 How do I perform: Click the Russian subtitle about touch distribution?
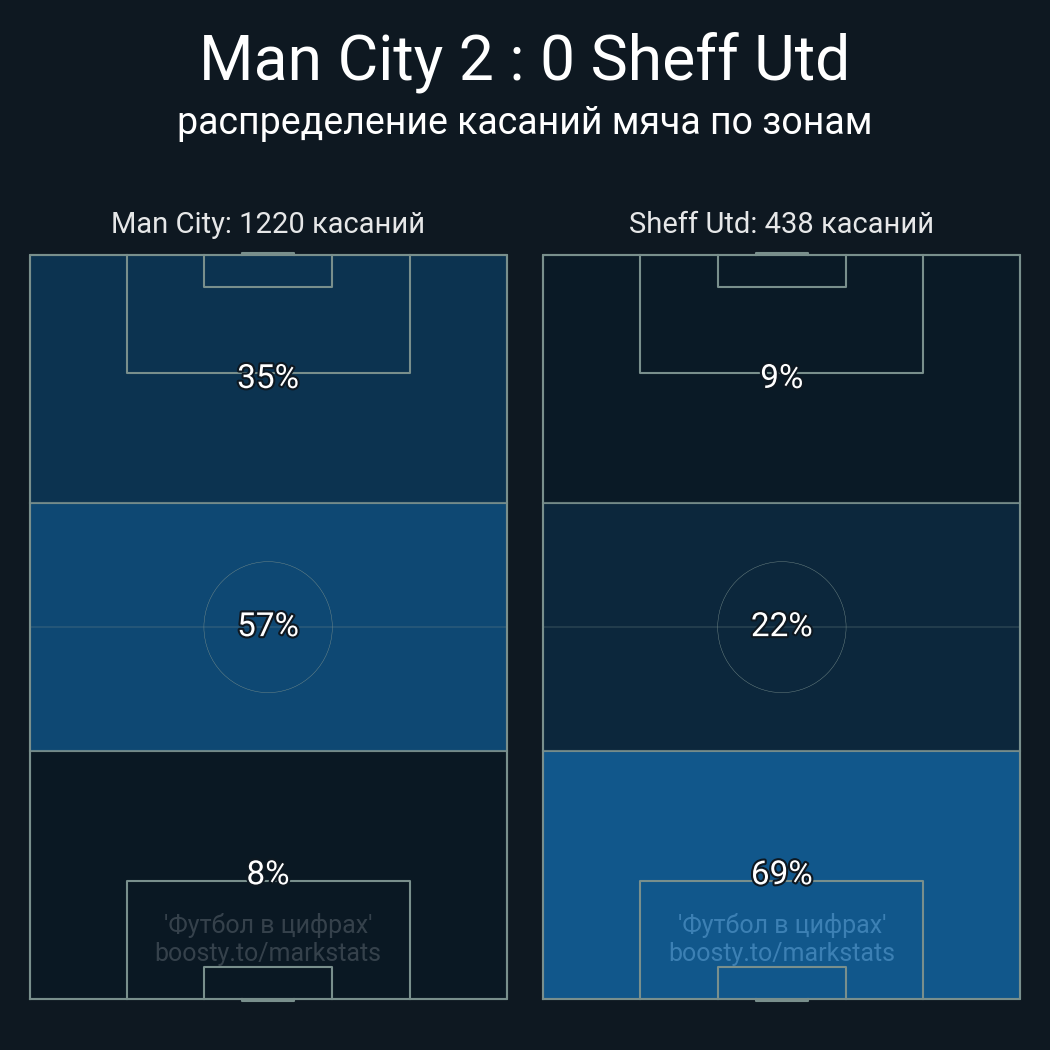[x=524, y=122]
